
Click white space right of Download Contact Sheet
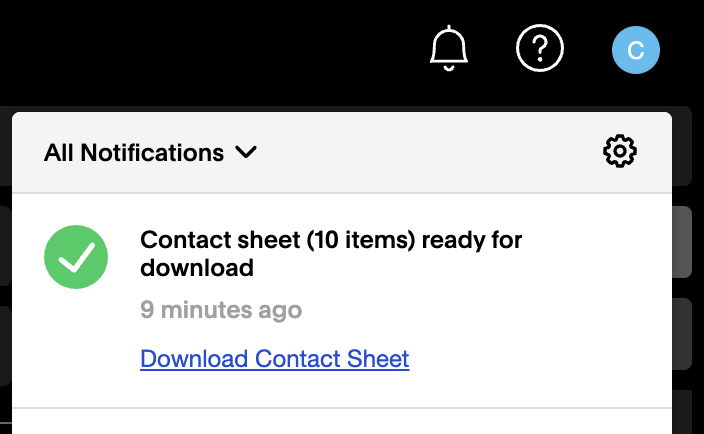(539, 359)
